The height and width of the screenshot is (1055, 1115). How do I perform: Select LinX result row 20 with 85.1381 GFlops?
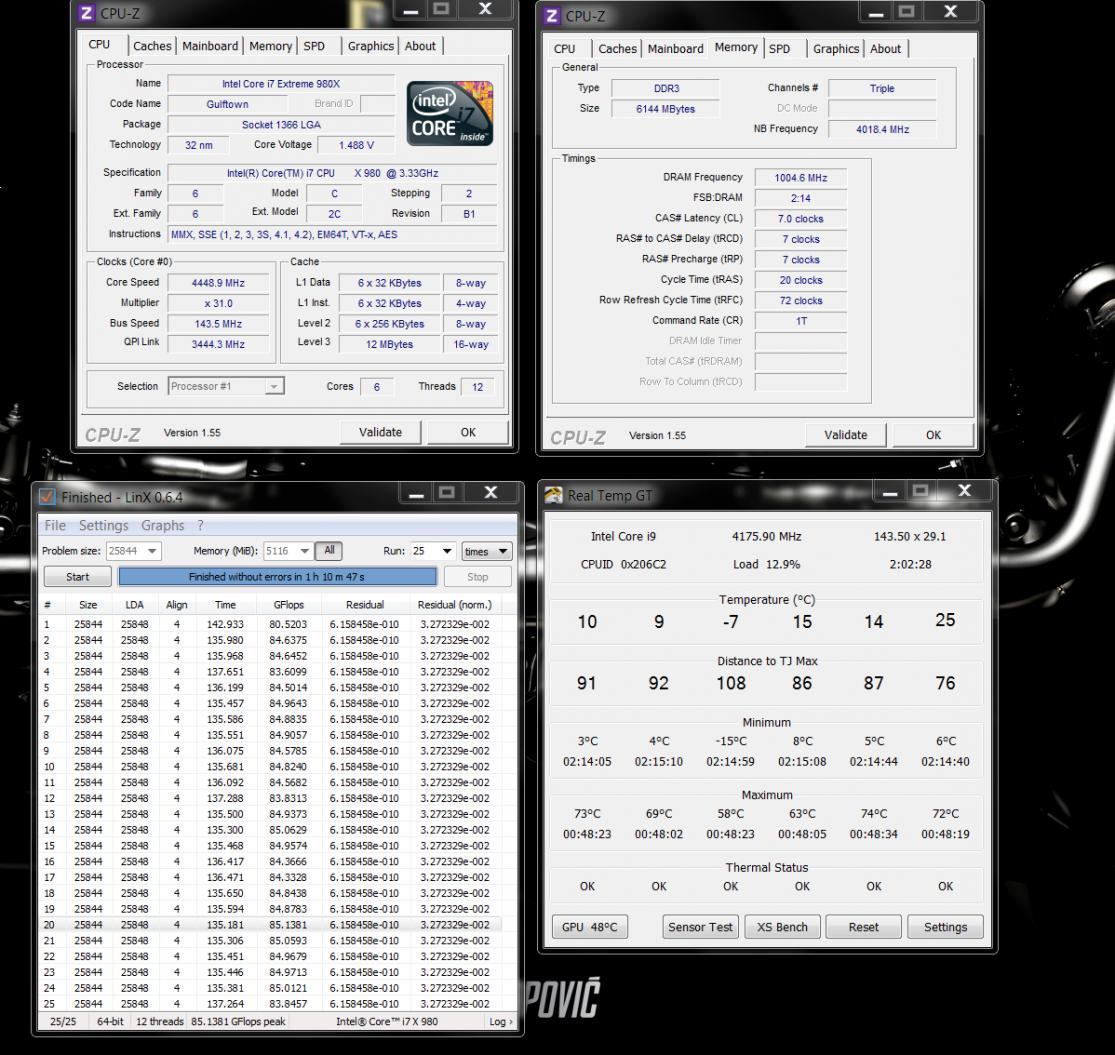270,924
